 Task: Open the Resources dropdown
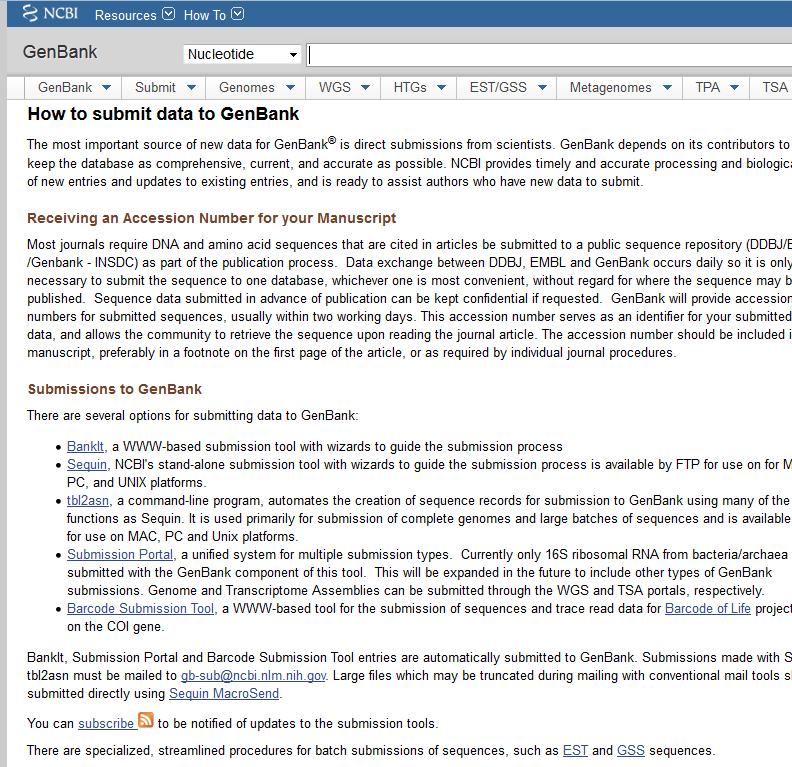point(135,15)
